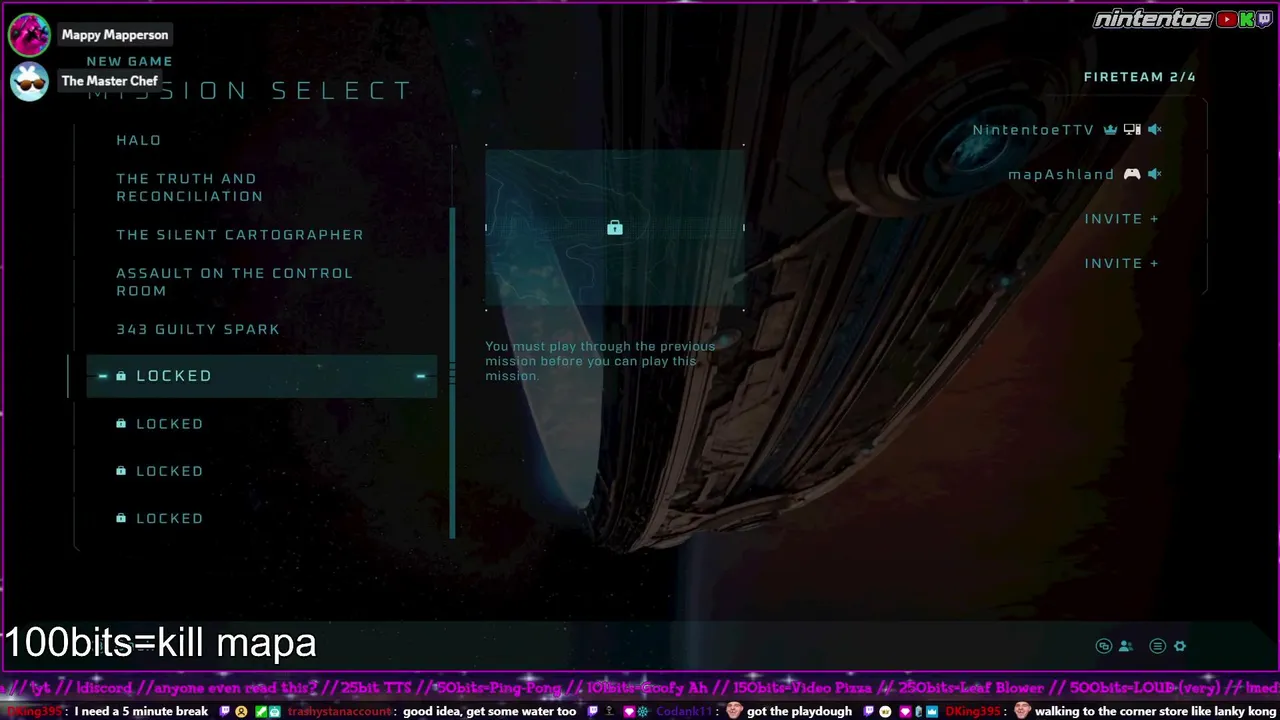The width and height of the screenshot is (1280, 720).
Task: Click the crown leader icon beside NintentoeTTV
Action: tap(1110, 129)
